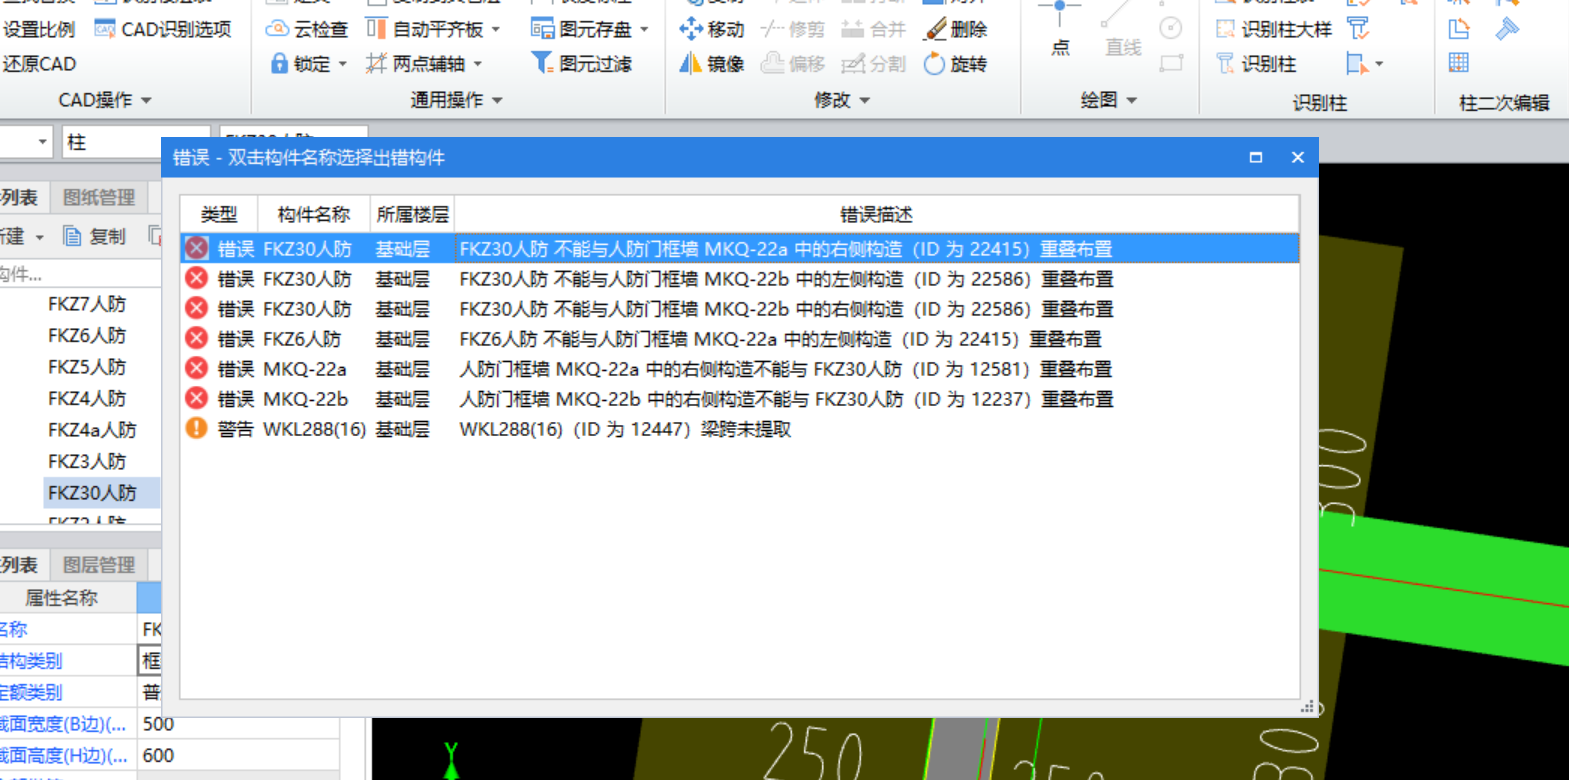Choose the 两点辅轴 auxiliary axis tool
The image size is (1569, 780).
415,64
